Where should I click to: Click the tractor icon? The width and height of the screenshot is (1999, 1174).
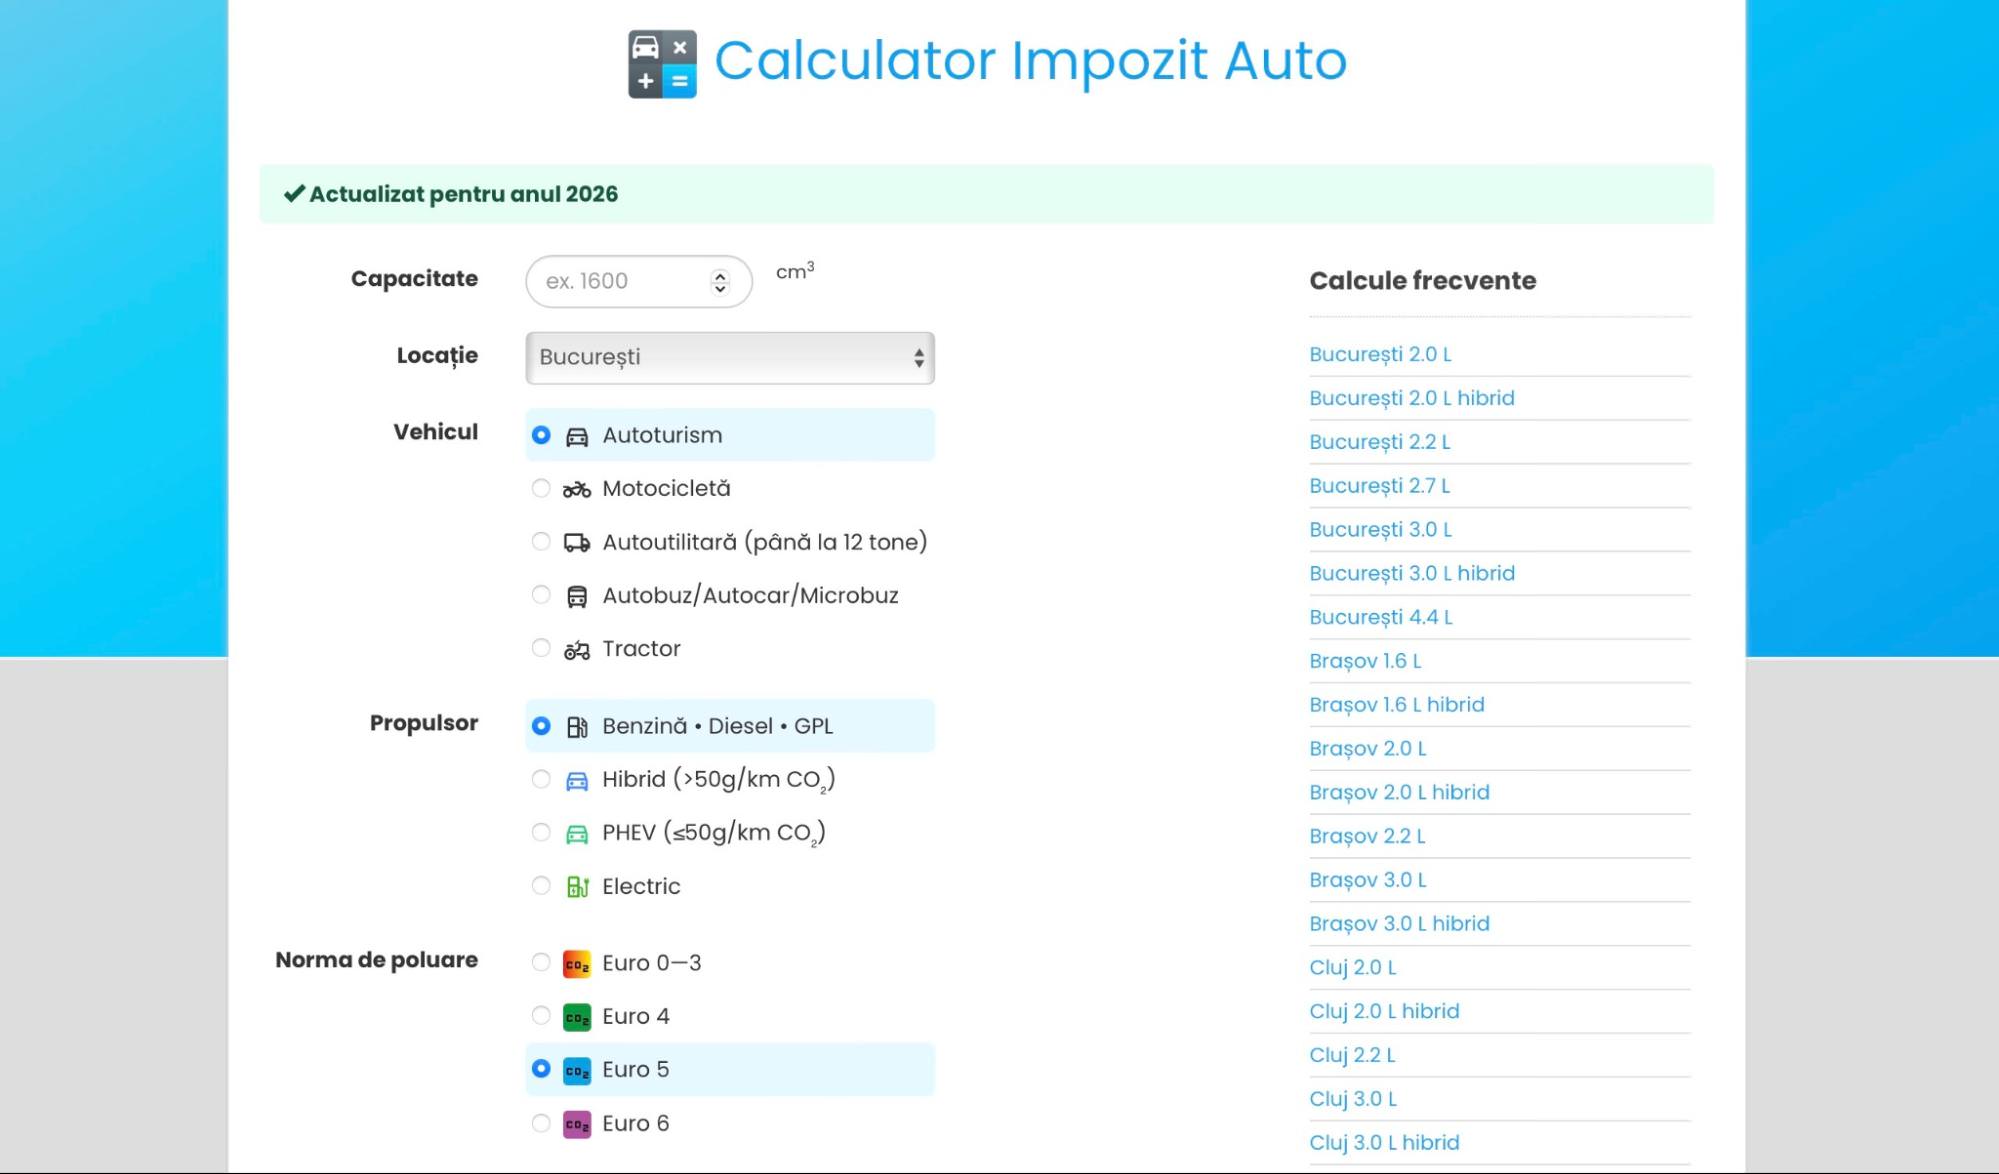576,650
